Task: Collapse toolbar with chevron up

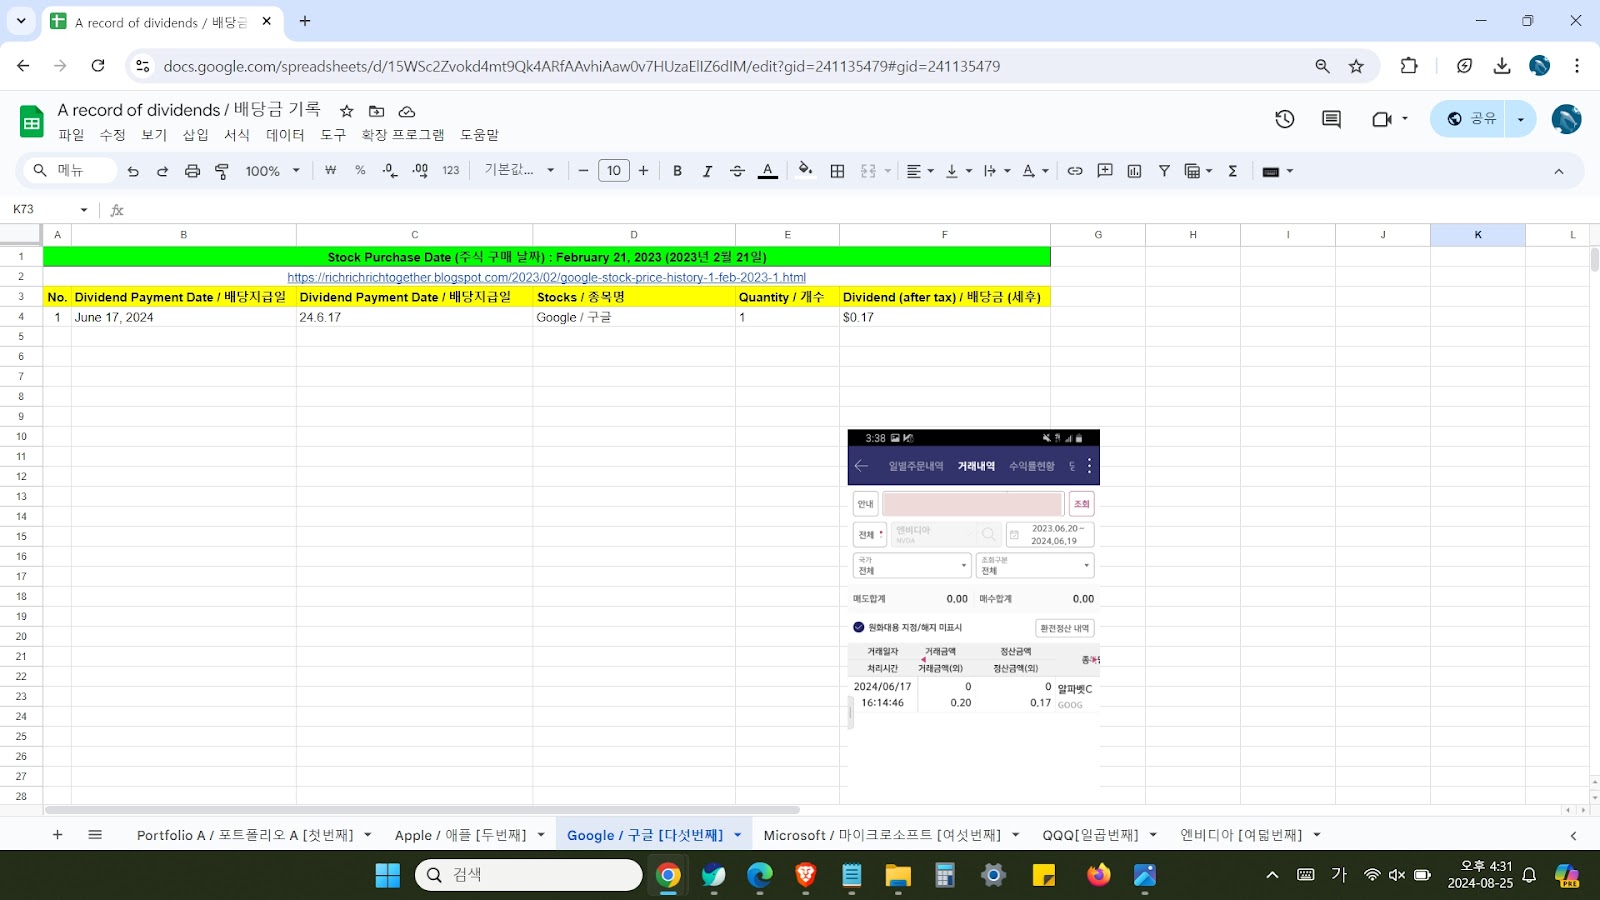Action: (x=1558, y=171)
